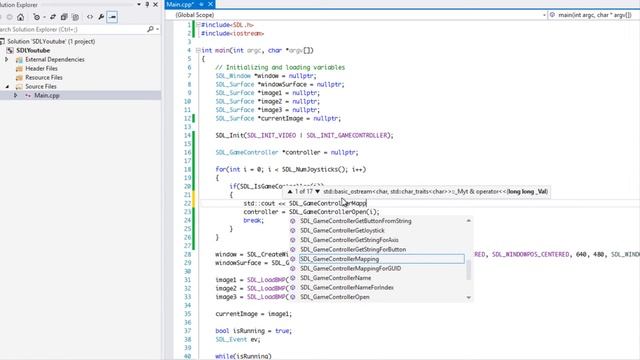Image resolution: width=640 pixels, height=360 pixels.
Task: Click the search magnifier icon in Solution Explorer
Action: 150,29
